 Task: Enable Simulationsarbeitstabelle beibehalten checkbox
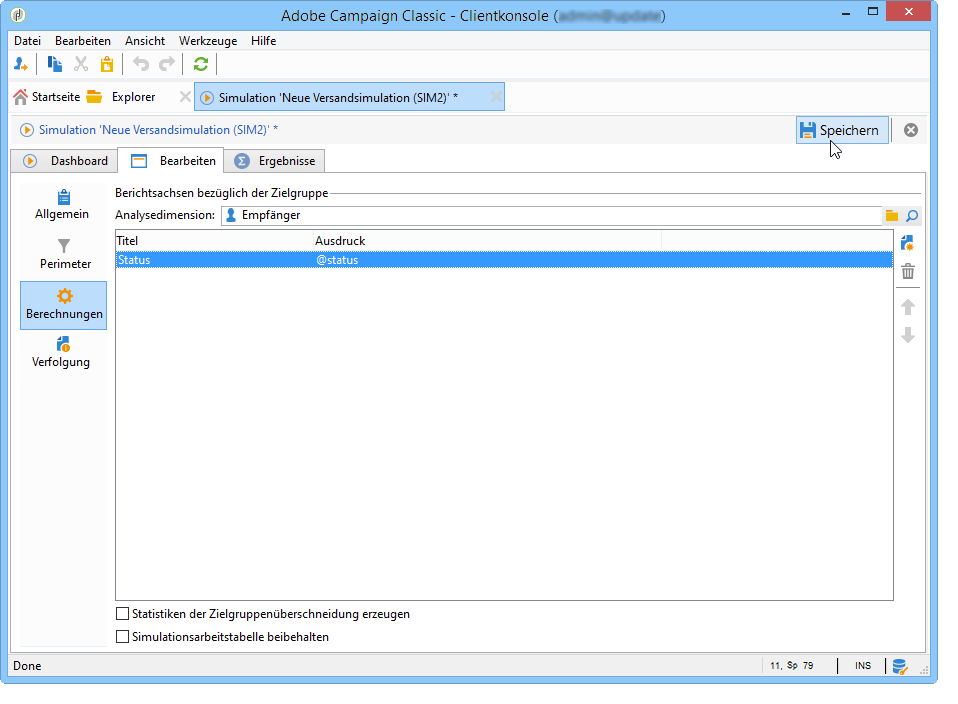(x=123, y=637)
